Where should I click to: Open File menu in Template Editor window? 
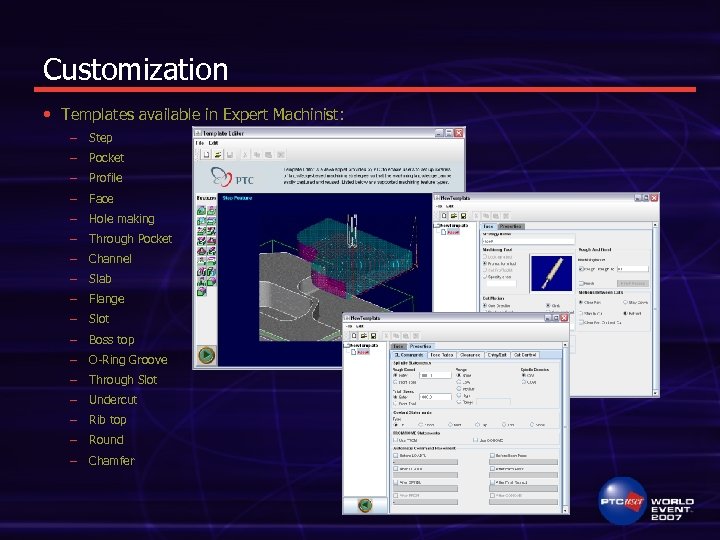coord(200,143)
